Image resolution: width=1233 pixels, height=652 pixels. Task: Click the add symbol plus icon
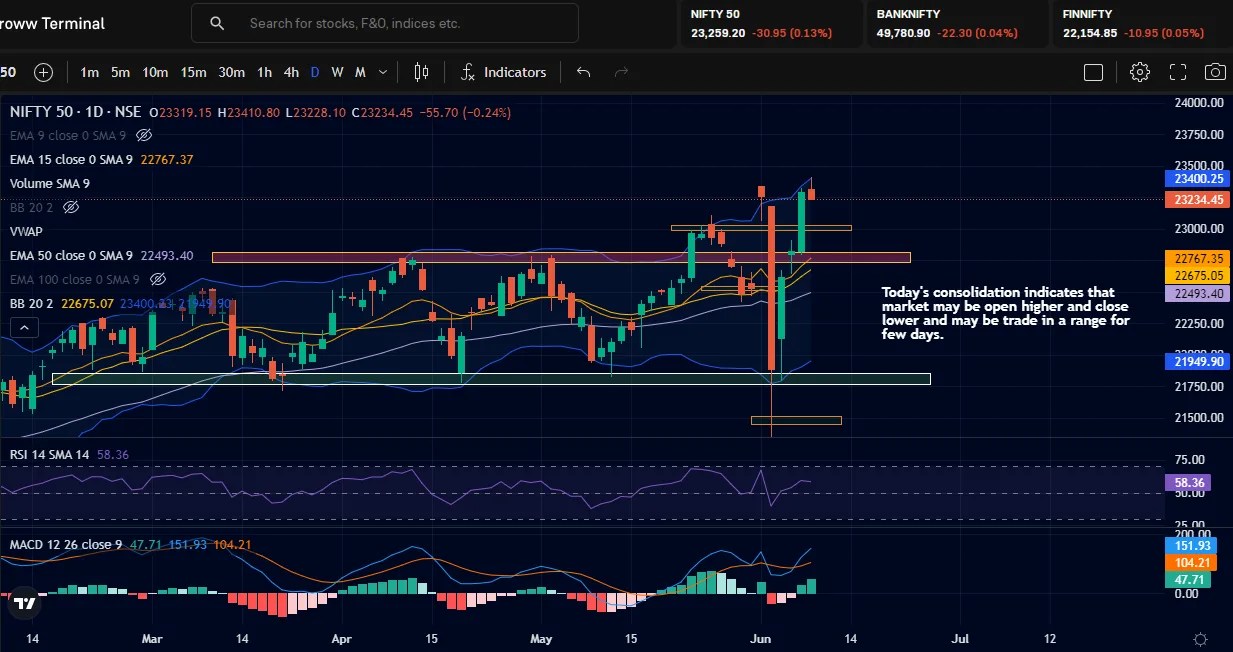click(43, 72)
